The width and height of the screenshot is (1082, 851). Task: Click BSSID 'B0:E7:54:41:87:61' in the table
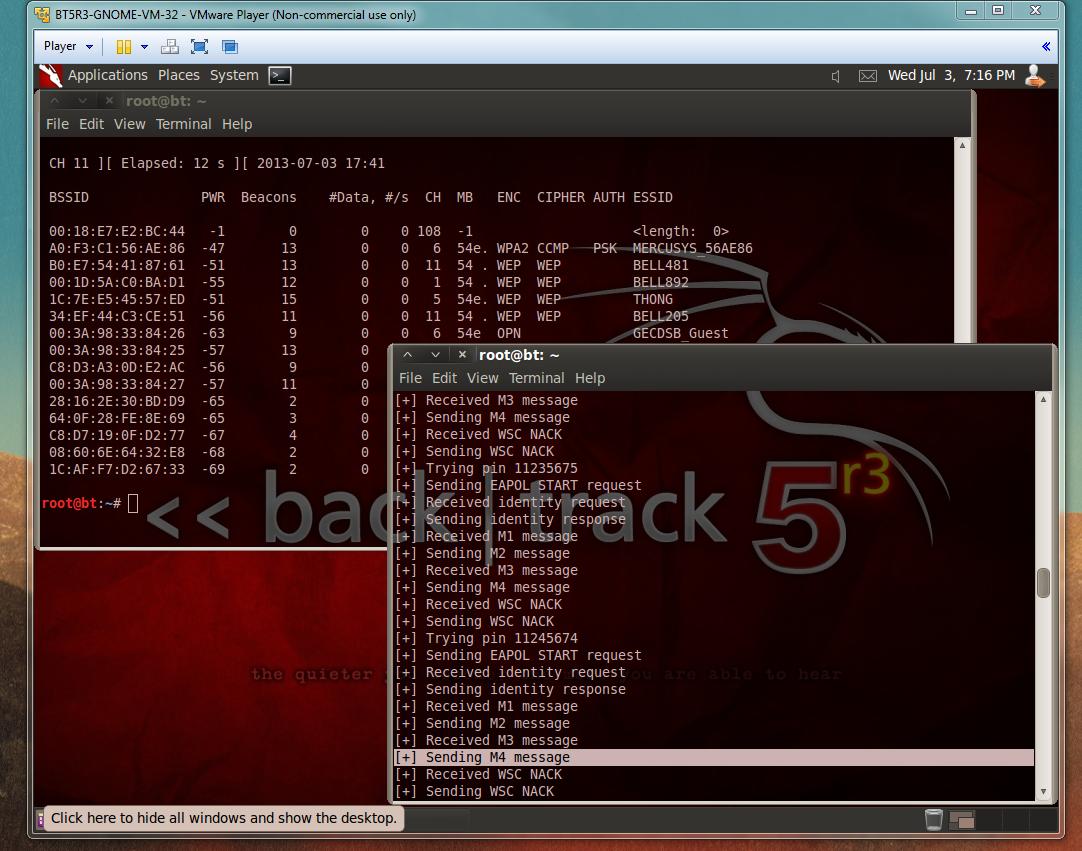117,265
